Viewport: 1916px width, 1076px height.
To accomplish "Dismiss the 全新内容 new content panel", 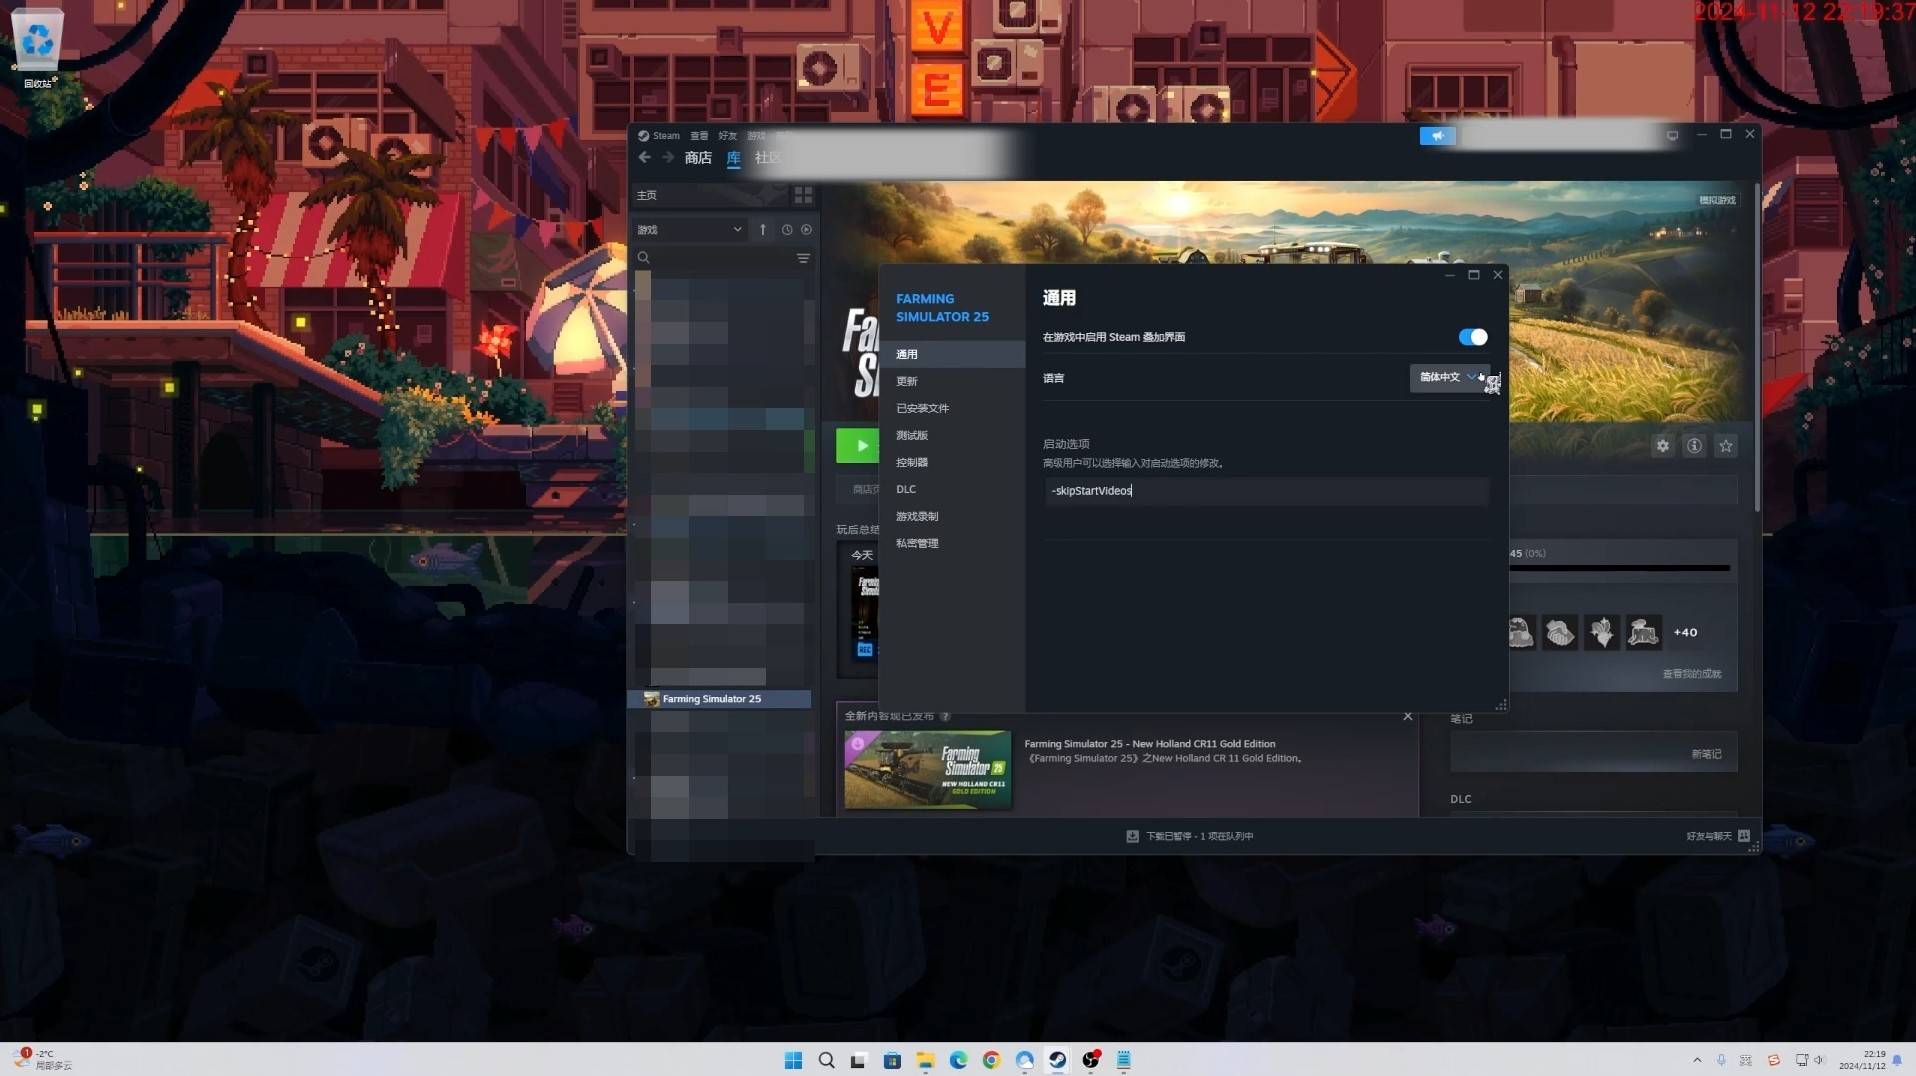I will 1408,716.
